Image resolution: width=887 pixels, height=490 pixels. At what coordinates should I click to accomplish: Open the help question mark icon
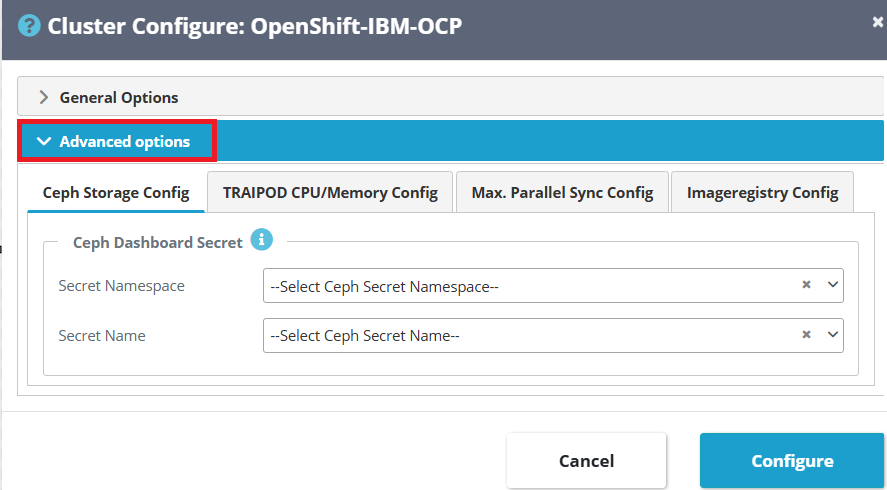[x=29, y=26]
